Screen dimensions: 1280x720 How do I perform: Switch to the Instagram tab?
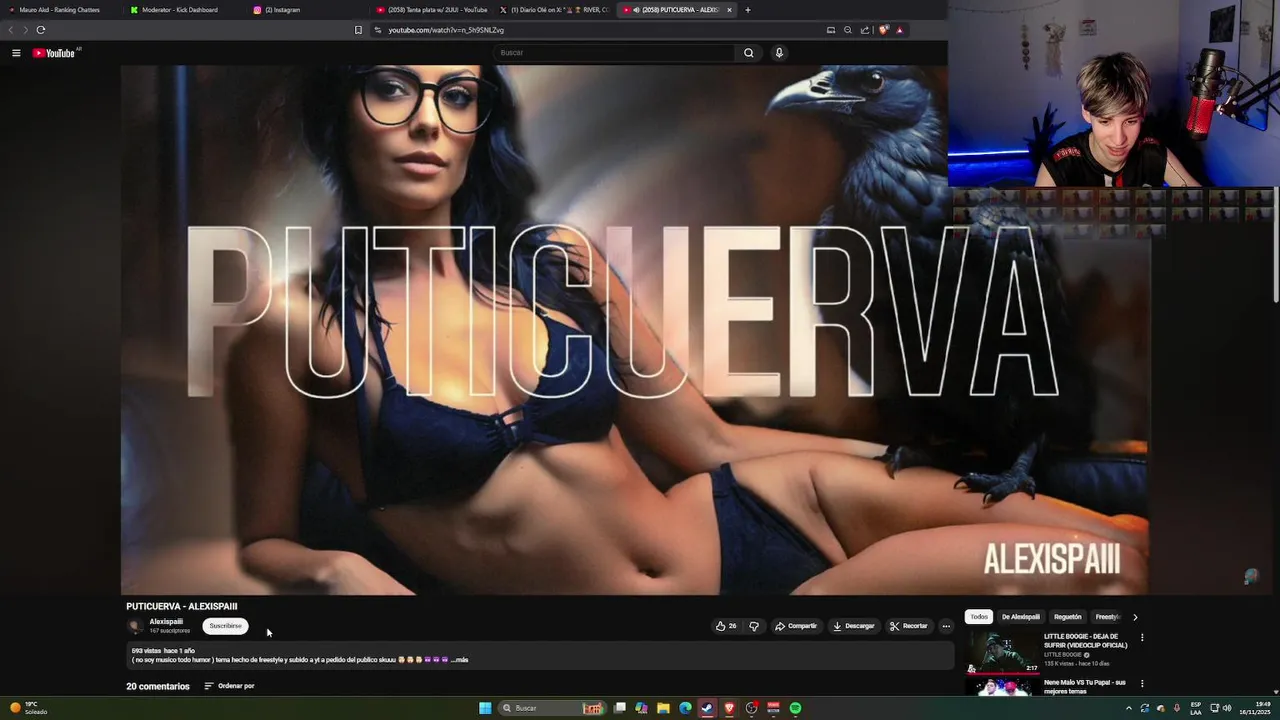(303, 10)
